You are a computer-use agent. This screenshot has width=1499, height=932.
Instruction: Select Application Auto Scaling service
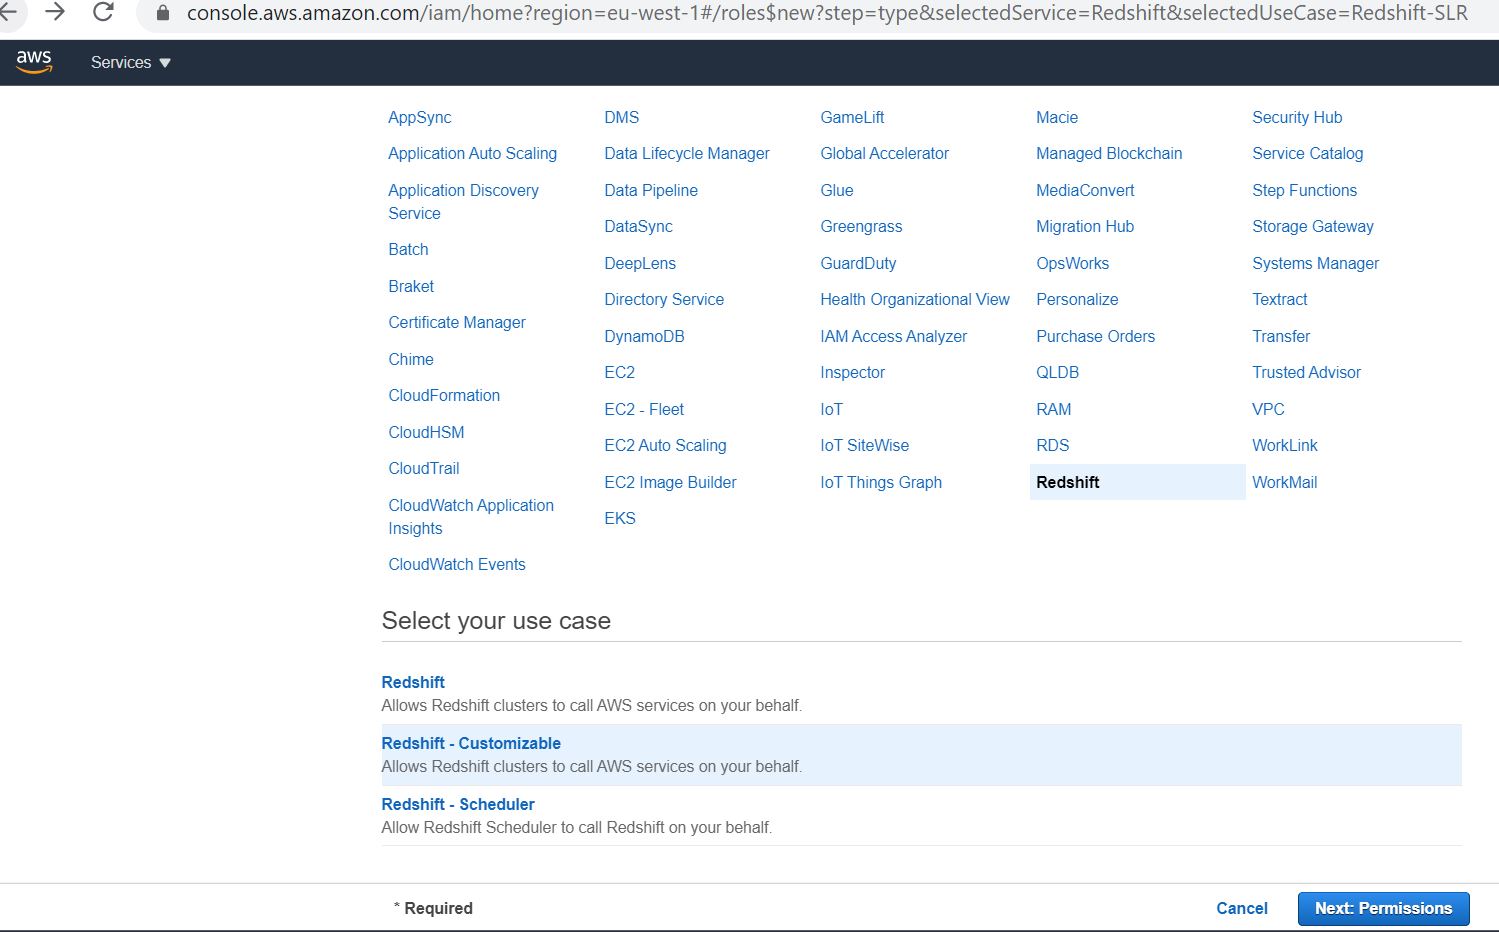coord(472,153)
